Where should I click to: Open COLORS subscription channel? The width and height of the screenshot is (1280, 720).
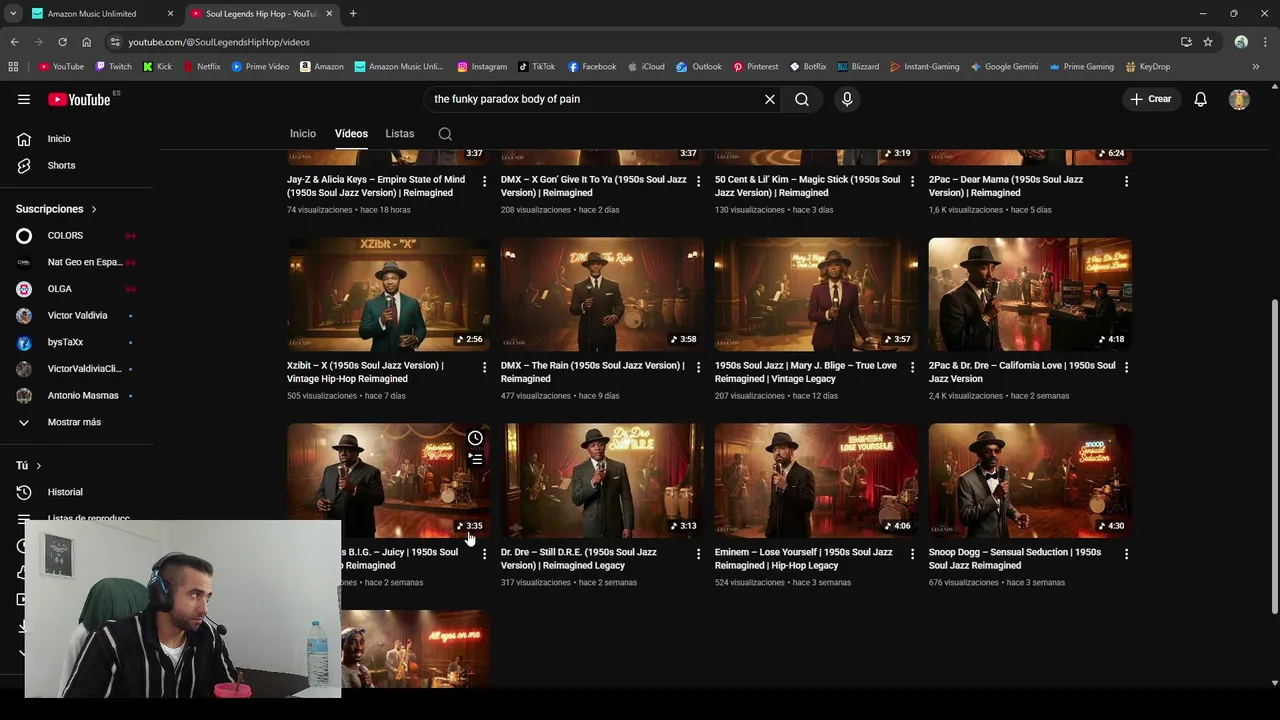[66, 236]
